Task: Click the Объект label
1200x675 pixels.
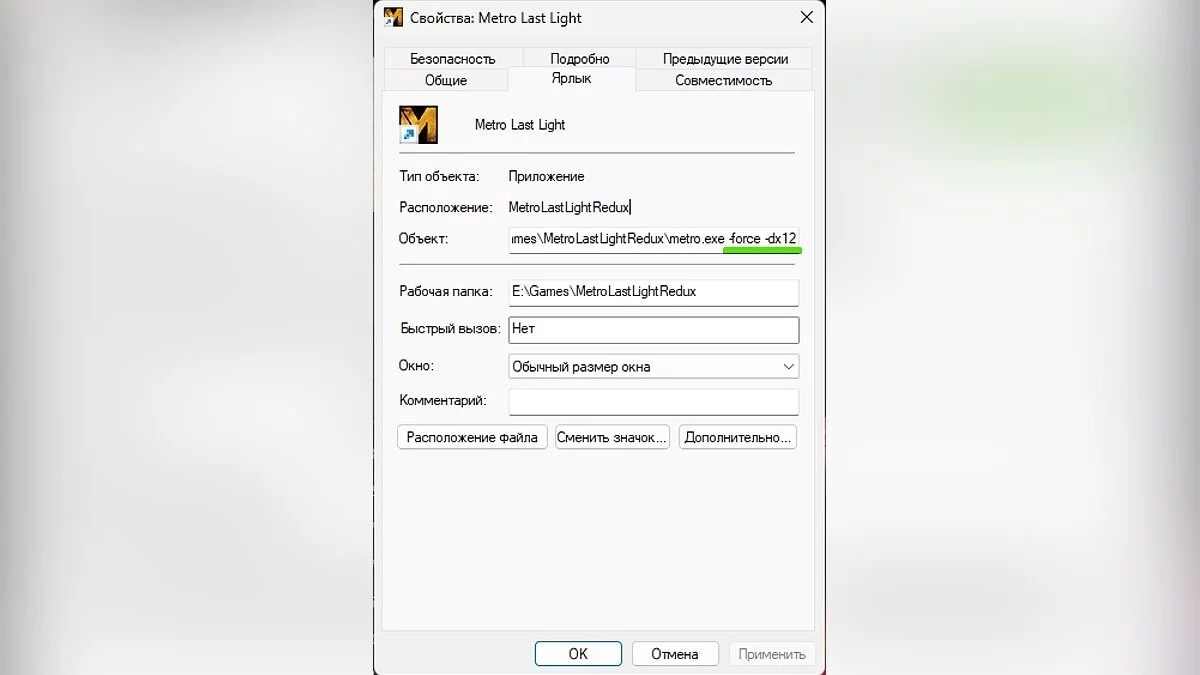Action: [424, 238]
